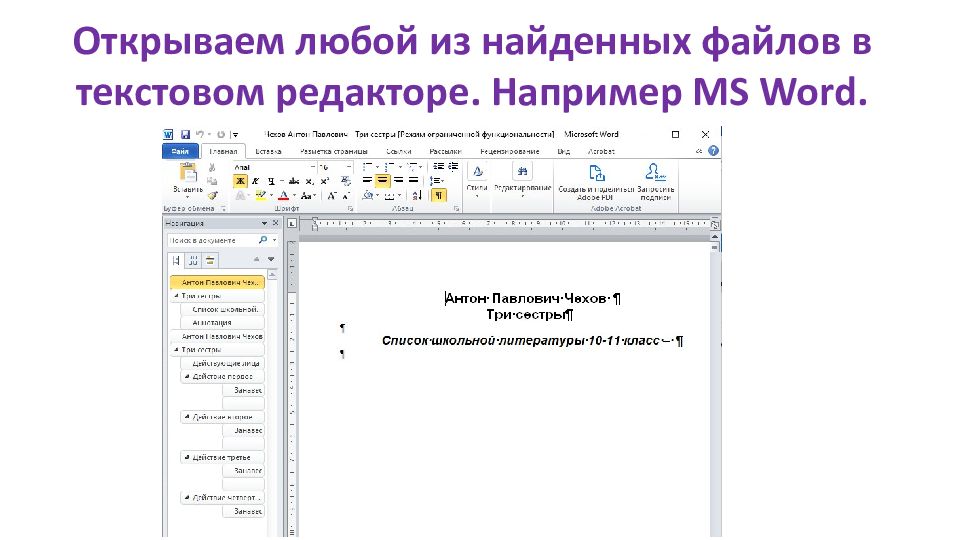
Task: Browse pages thumbnails view in navigation pane
Action: click(x=193, y=261)
